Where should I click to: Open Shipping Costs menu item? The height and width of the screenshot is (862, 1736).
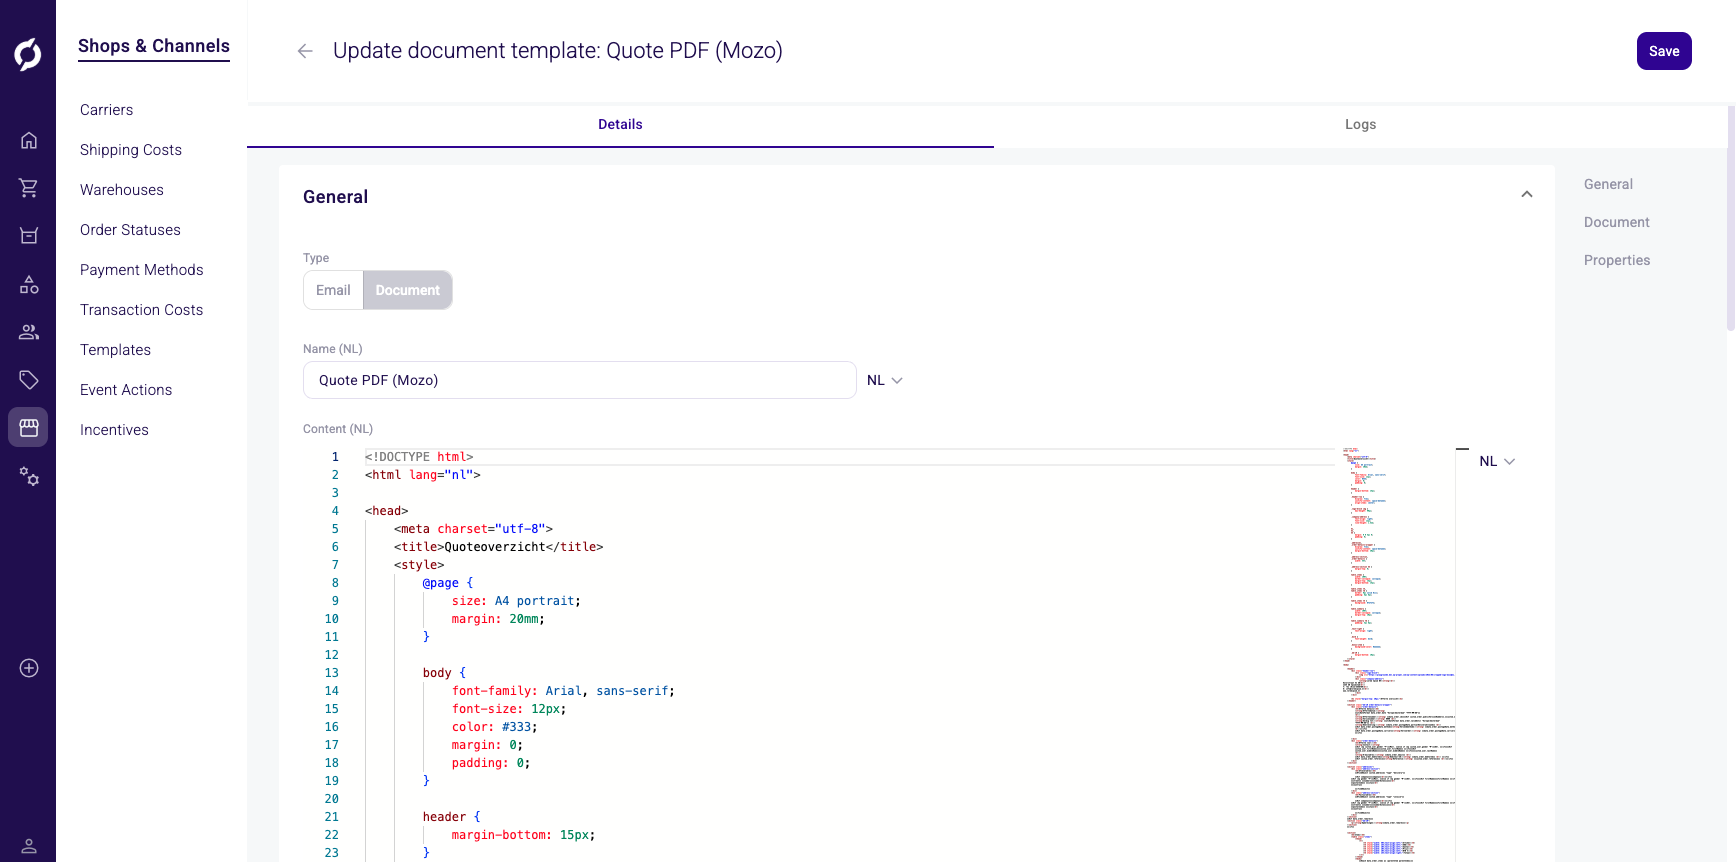(x=131, y=150)
